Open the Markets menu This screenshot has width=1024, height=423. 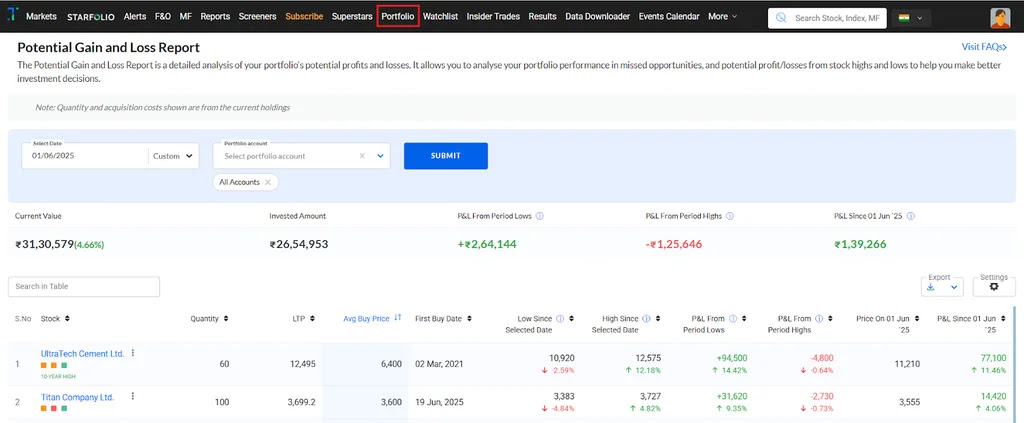click(x=41, y=16)
